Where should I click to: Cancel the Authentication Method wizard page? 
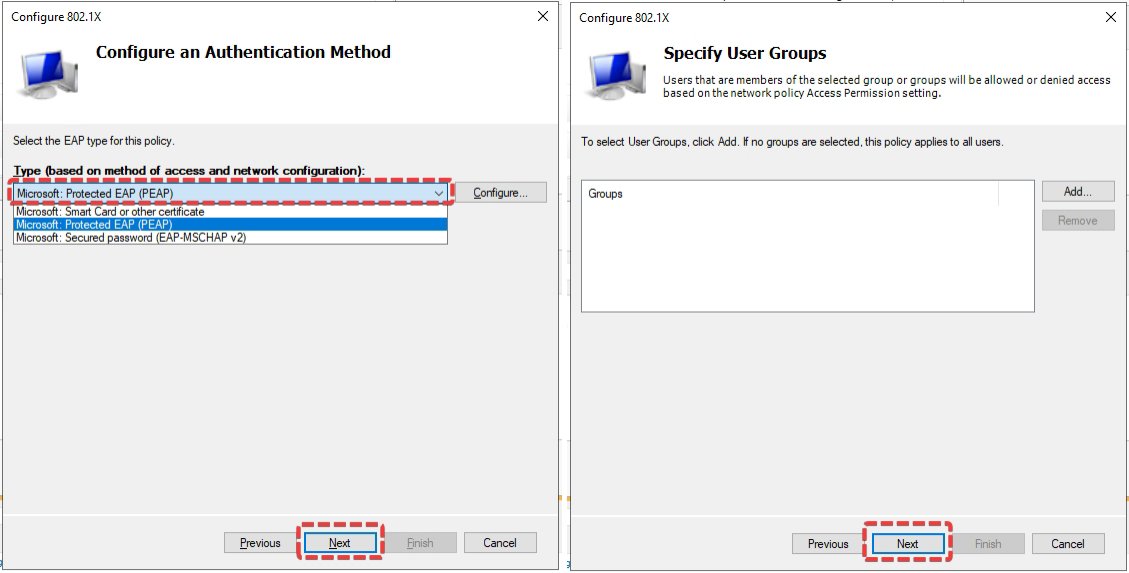pos(500,543)
